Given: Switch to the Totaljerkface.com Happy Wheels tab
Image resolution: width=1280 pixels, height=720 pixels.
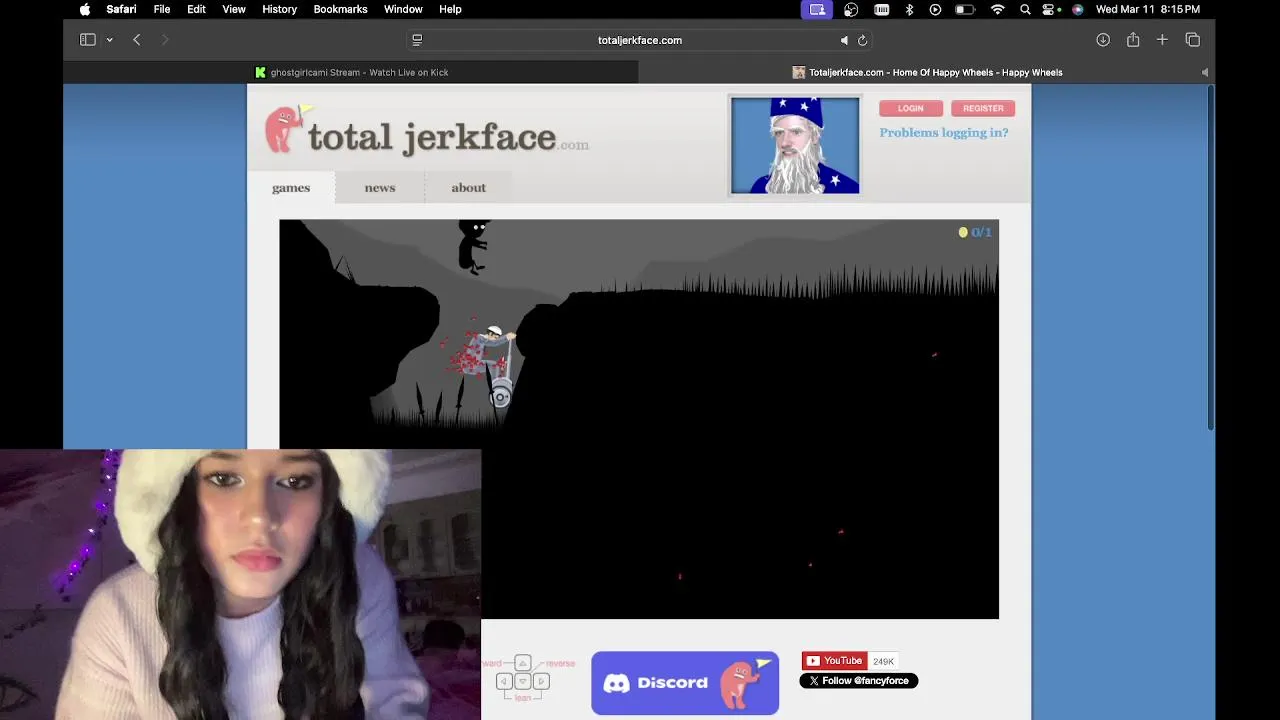Looking at the screenshot, I should tap(927, 72).
